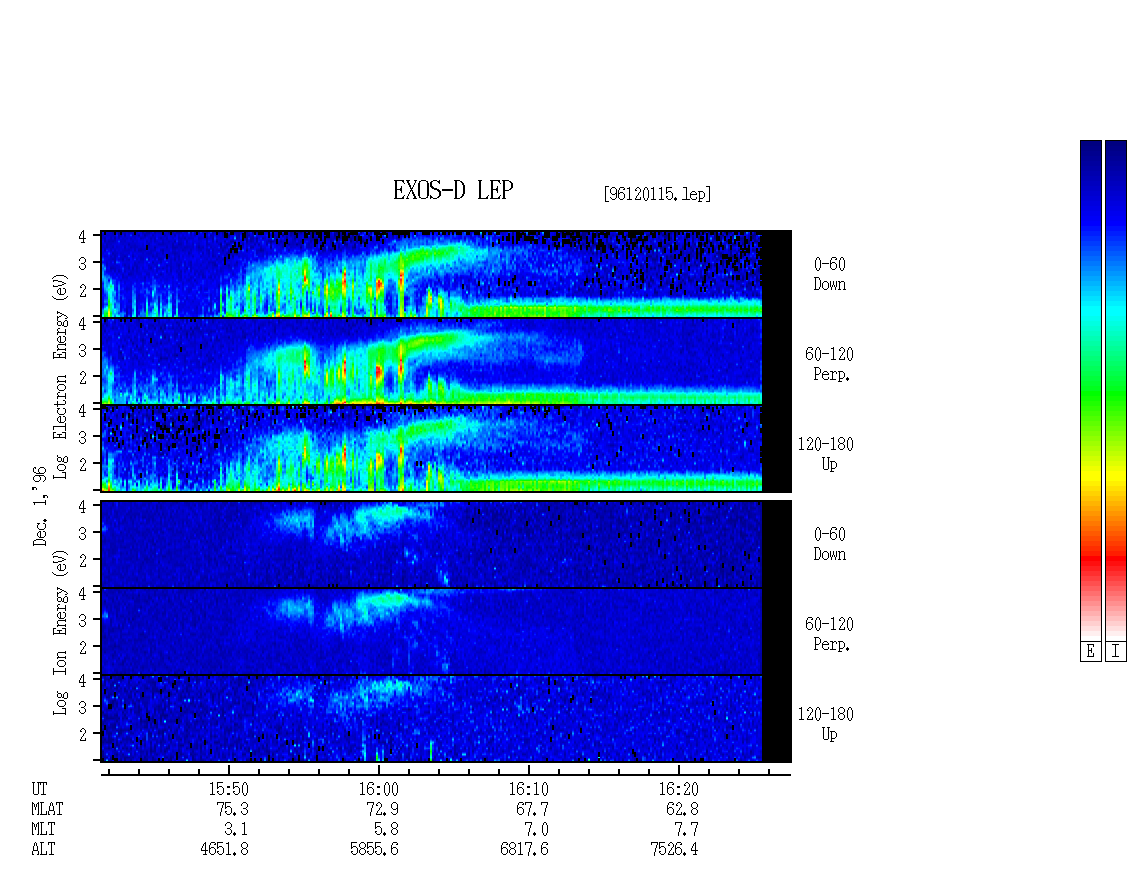Screen dimensions: 1130x875
Task: Click the 15:50 UT time tick label
Action: (x=228, y=789)
